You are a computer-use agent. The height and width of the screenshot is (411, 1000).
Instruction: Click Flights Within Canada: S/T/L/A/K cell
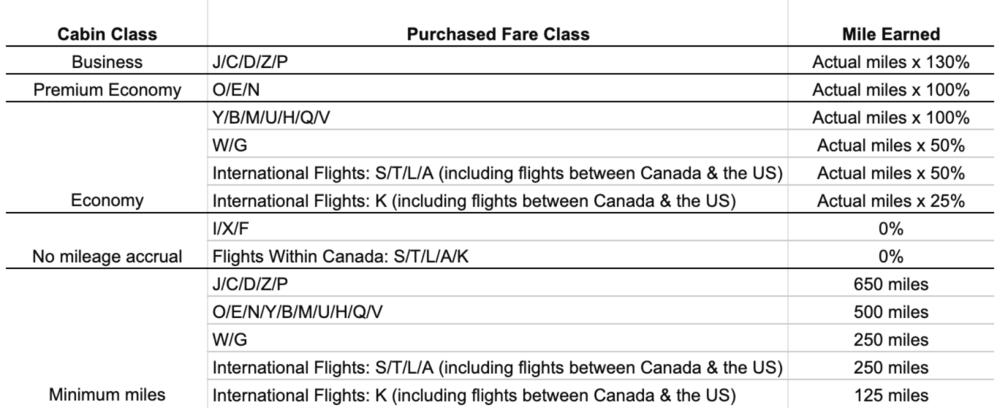tap(497, 256)
